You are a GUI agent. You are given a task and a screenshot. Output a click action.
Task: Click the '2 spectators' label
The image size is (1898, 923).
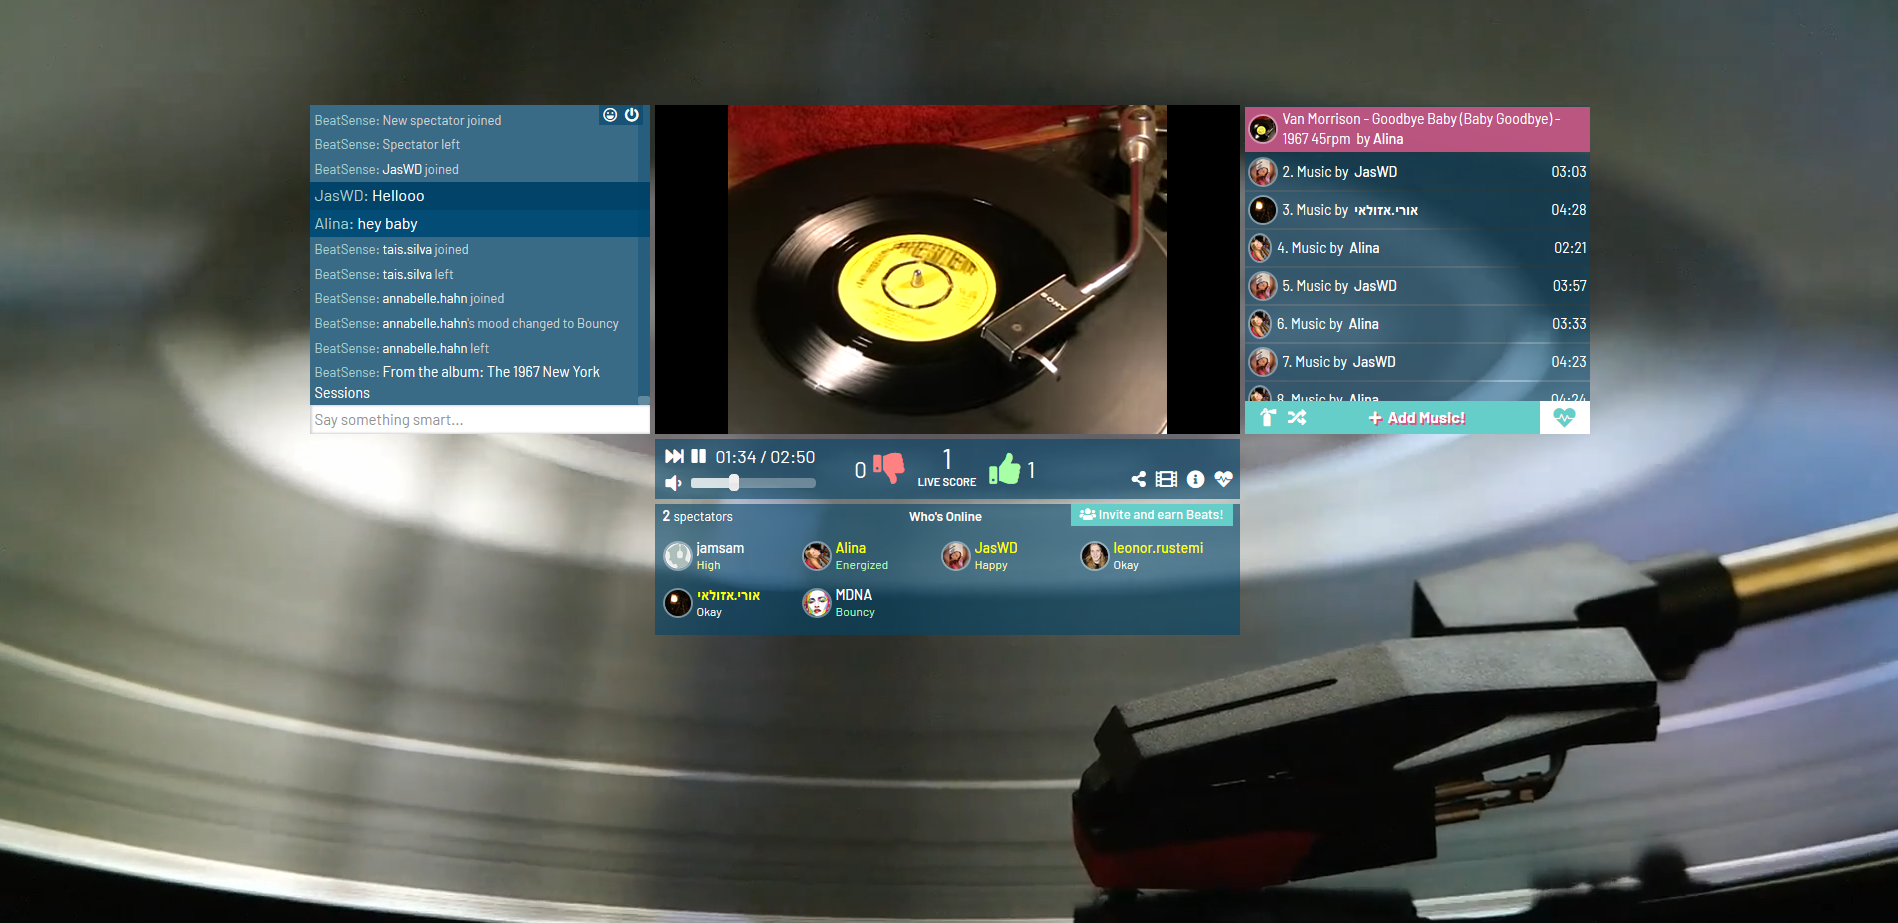point(697,517)
